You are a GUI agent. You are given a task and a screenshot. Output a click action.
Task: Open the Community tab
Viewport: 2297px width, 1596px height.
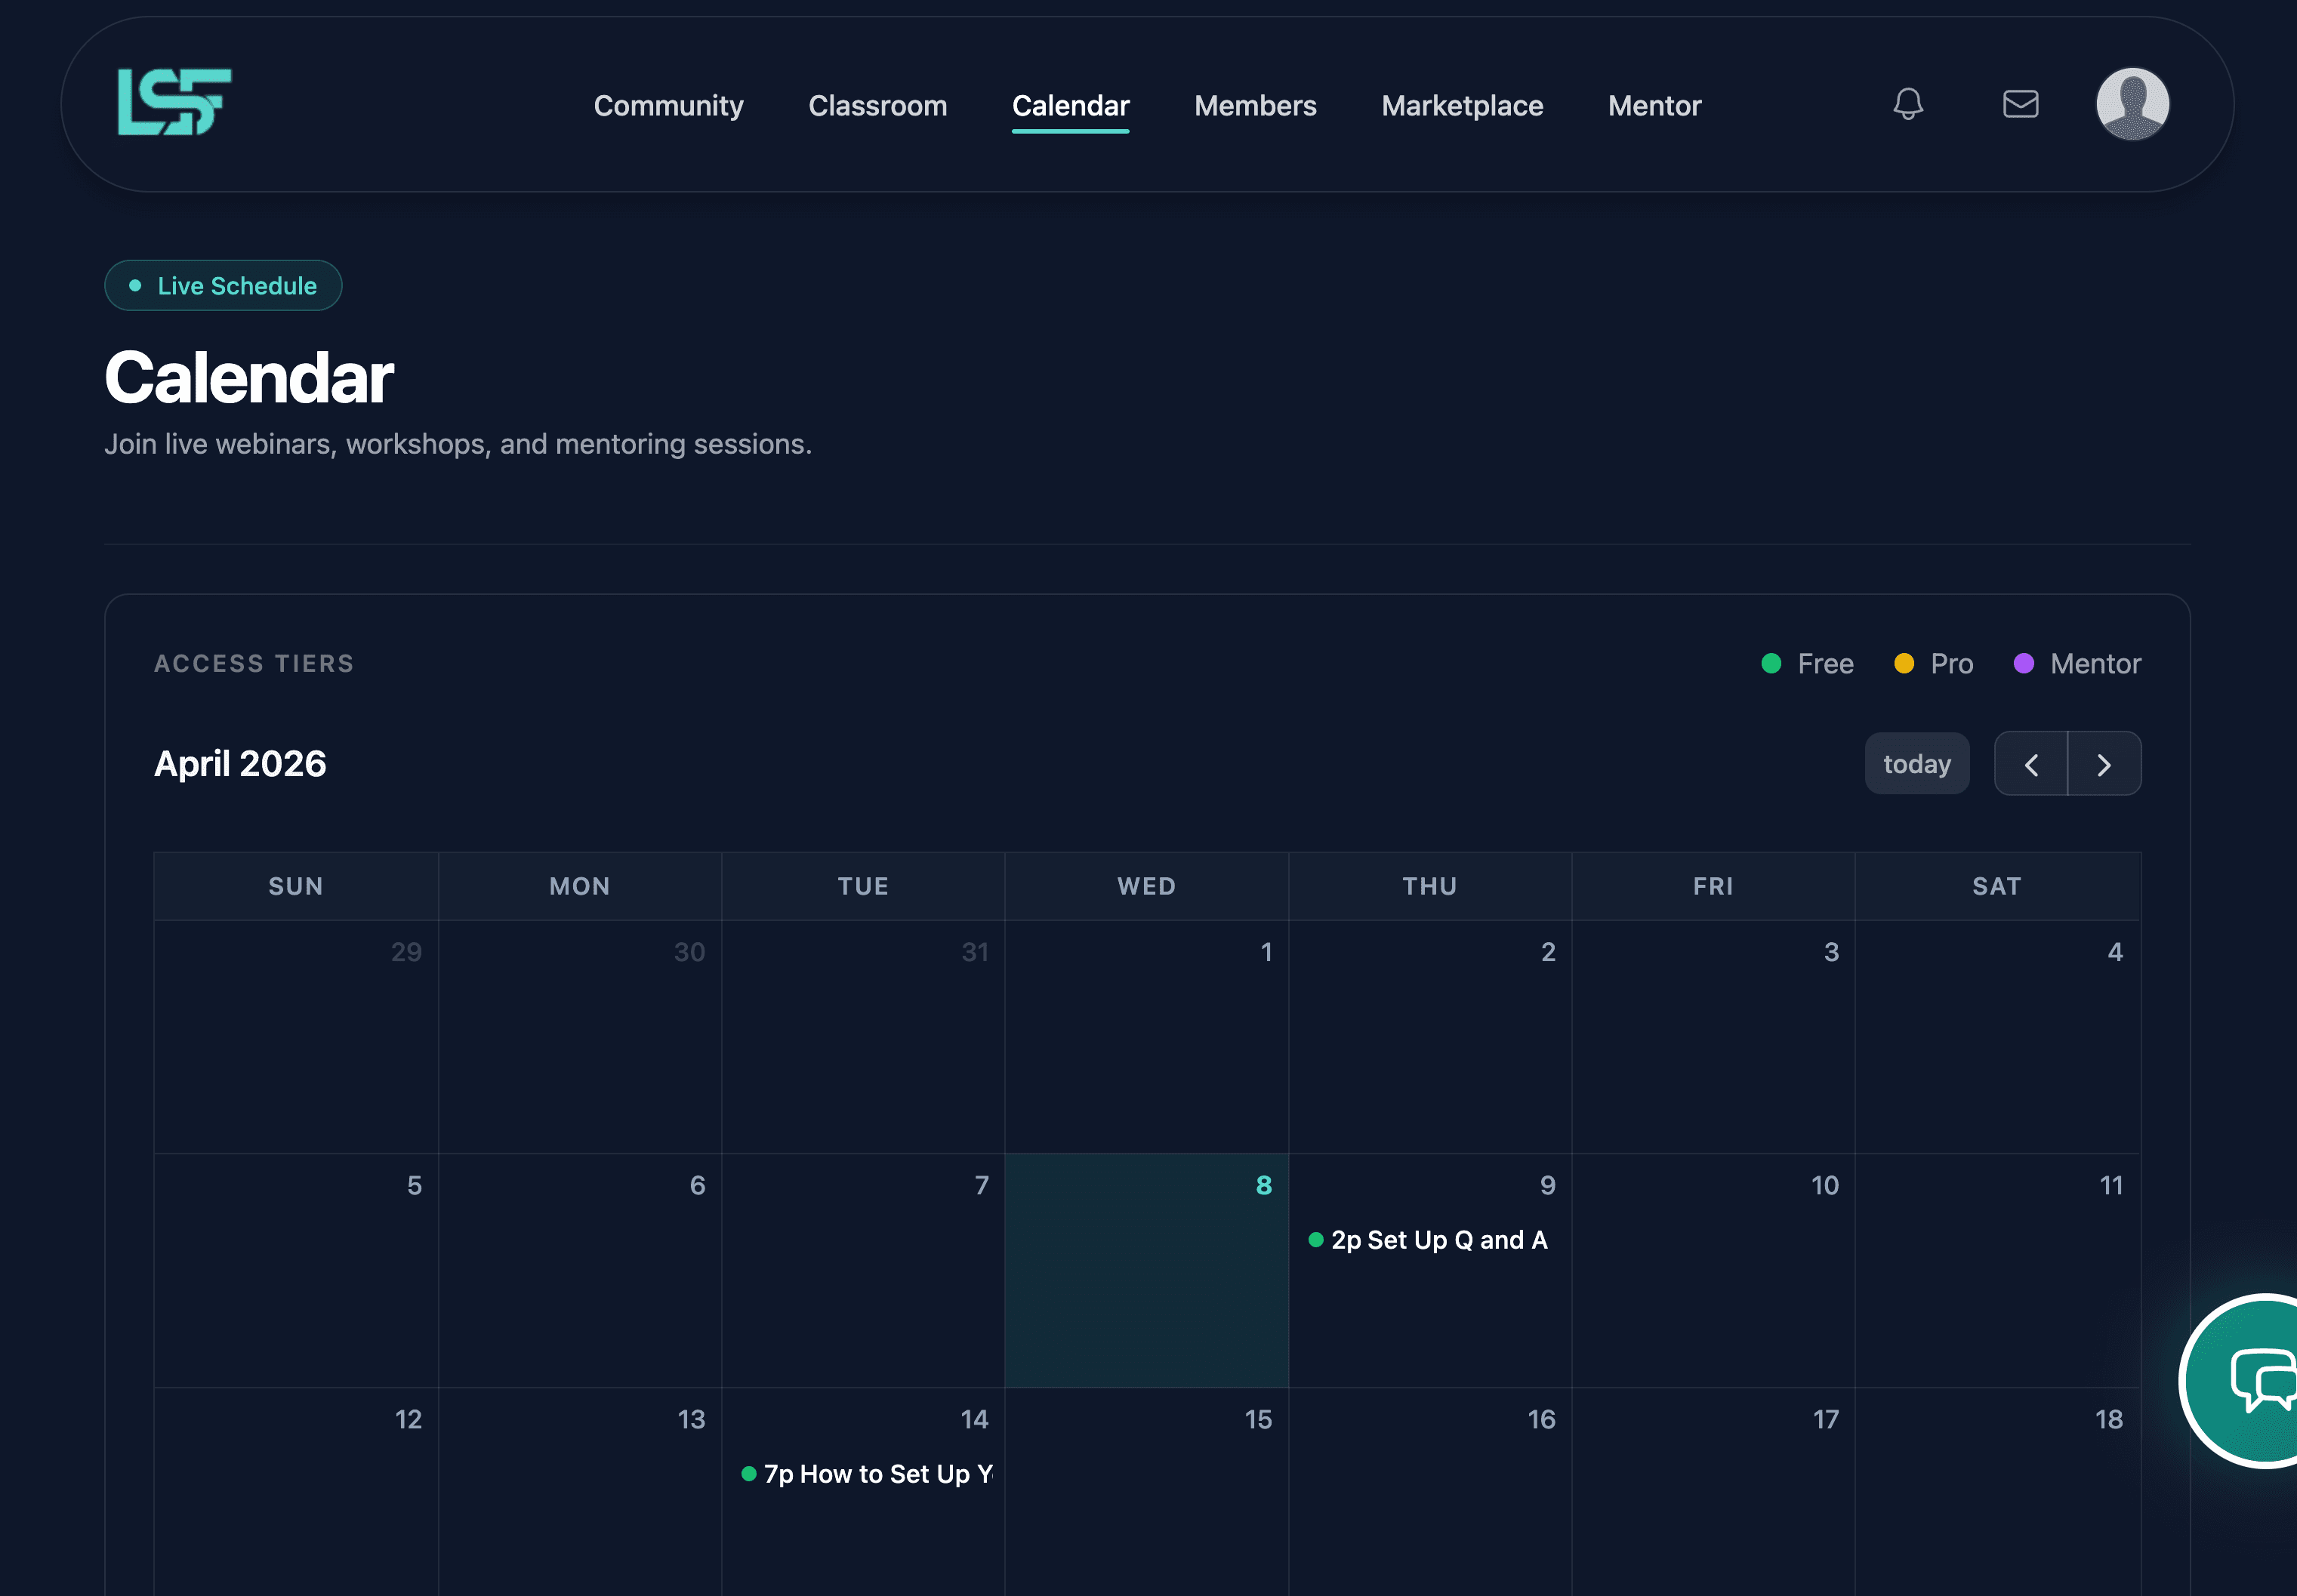tap(668, 106)
